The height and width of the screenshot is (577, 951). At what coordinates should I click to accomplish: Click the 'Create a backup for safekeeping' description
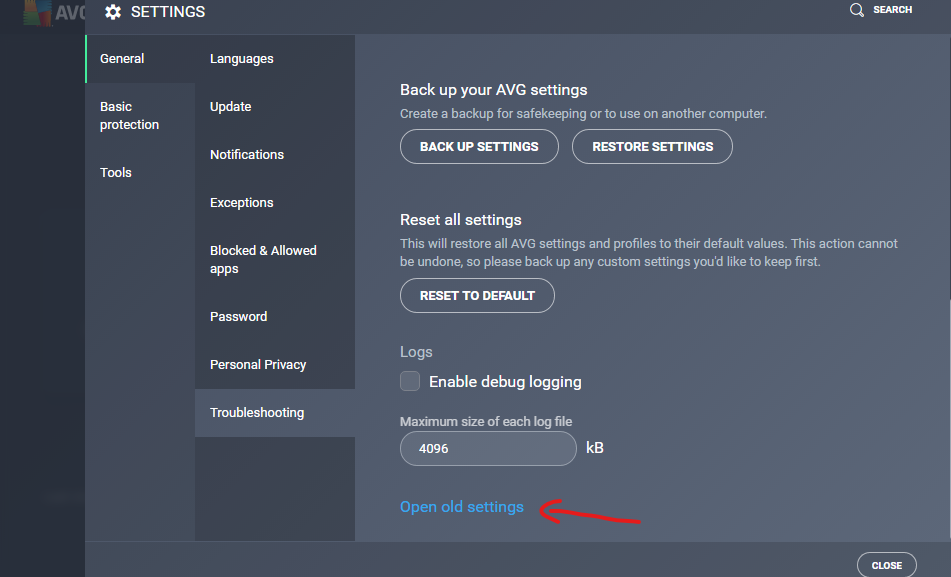click(x=583, y=113)
